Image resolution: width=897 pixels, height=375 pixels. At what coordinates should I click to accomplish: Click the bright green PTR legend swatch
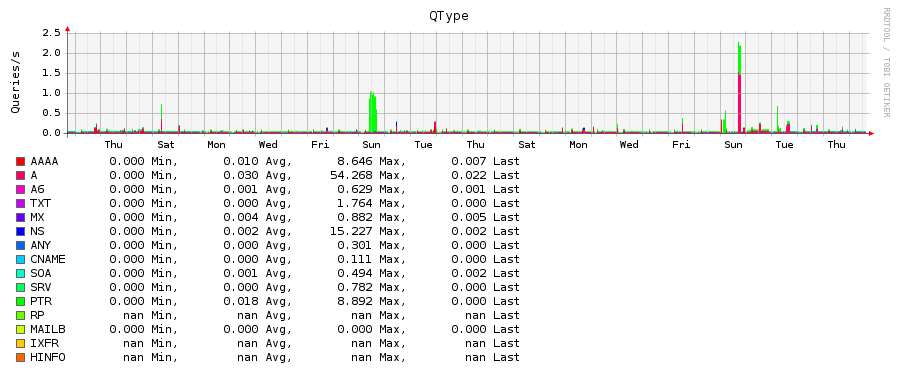pos(20,302)
